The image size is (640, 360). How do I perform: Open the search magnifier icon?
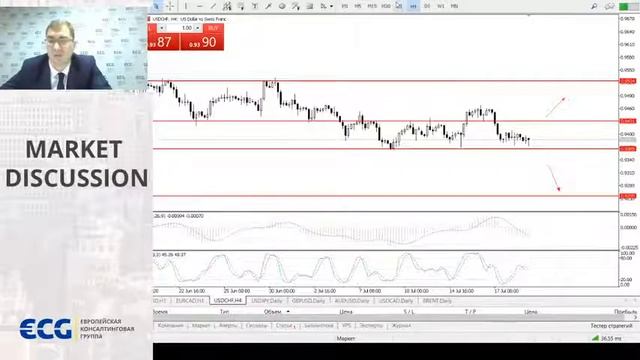click(x=594, y=6)
